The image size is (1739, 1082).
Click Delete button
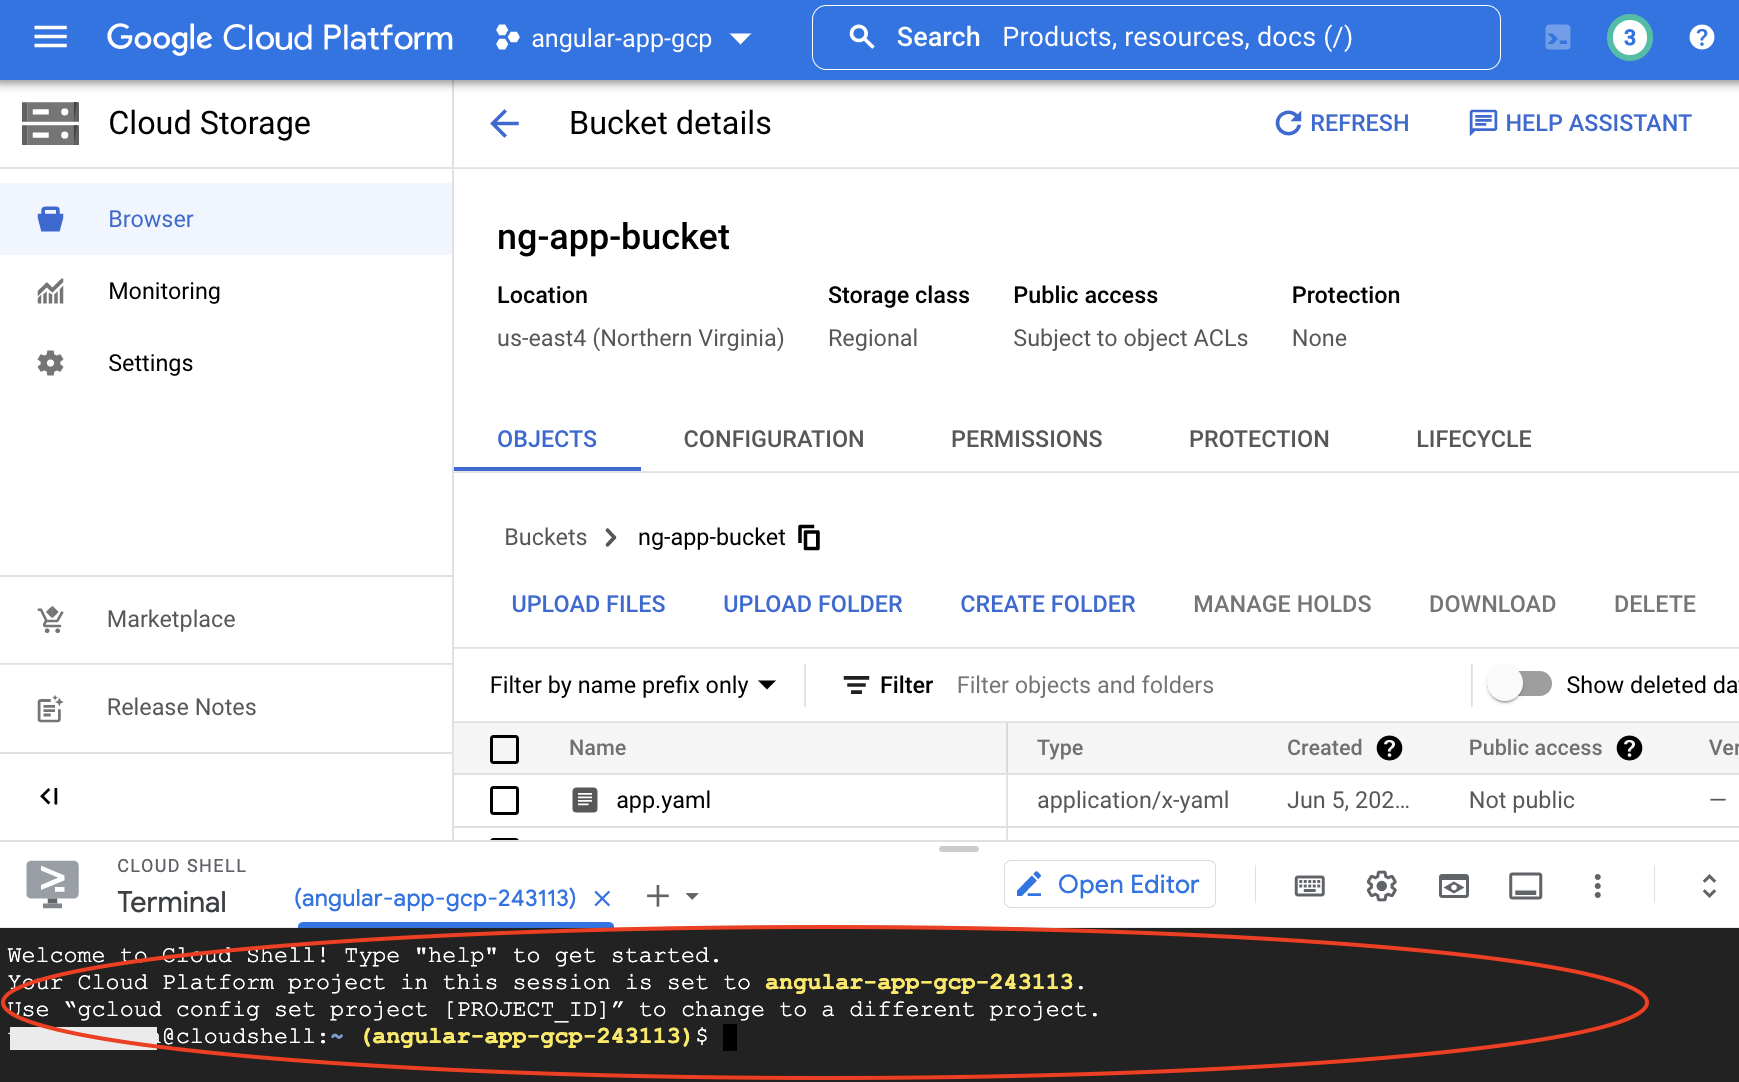tap(1655, 604)
